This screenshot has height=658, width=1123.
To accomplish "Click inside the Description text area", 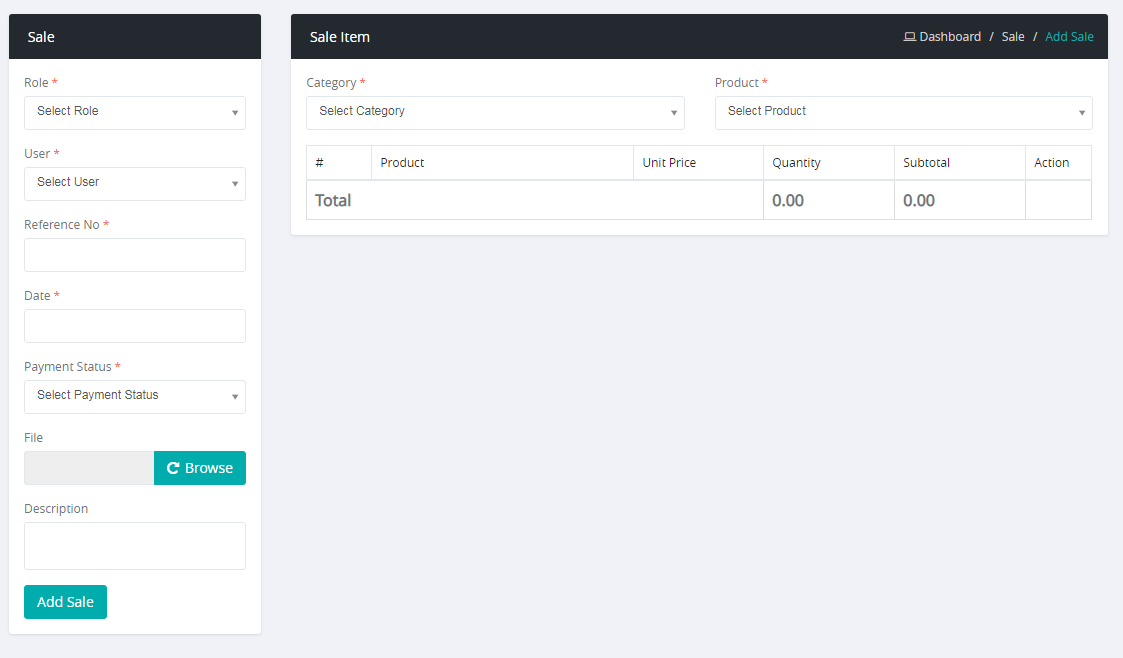I will (135, 546).
